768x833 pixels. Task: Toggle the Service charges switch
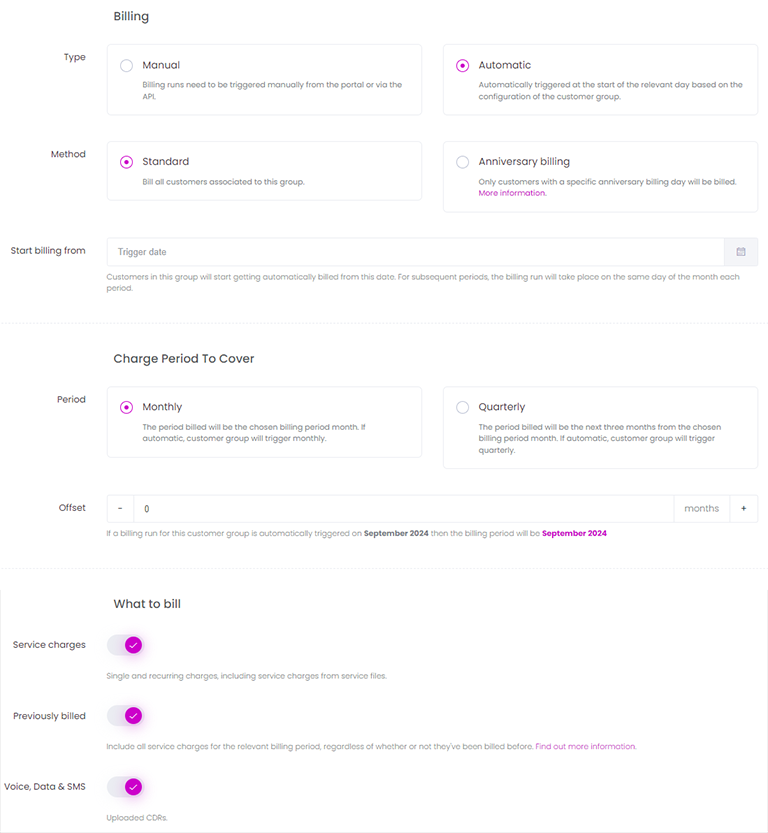pos(125,645)
